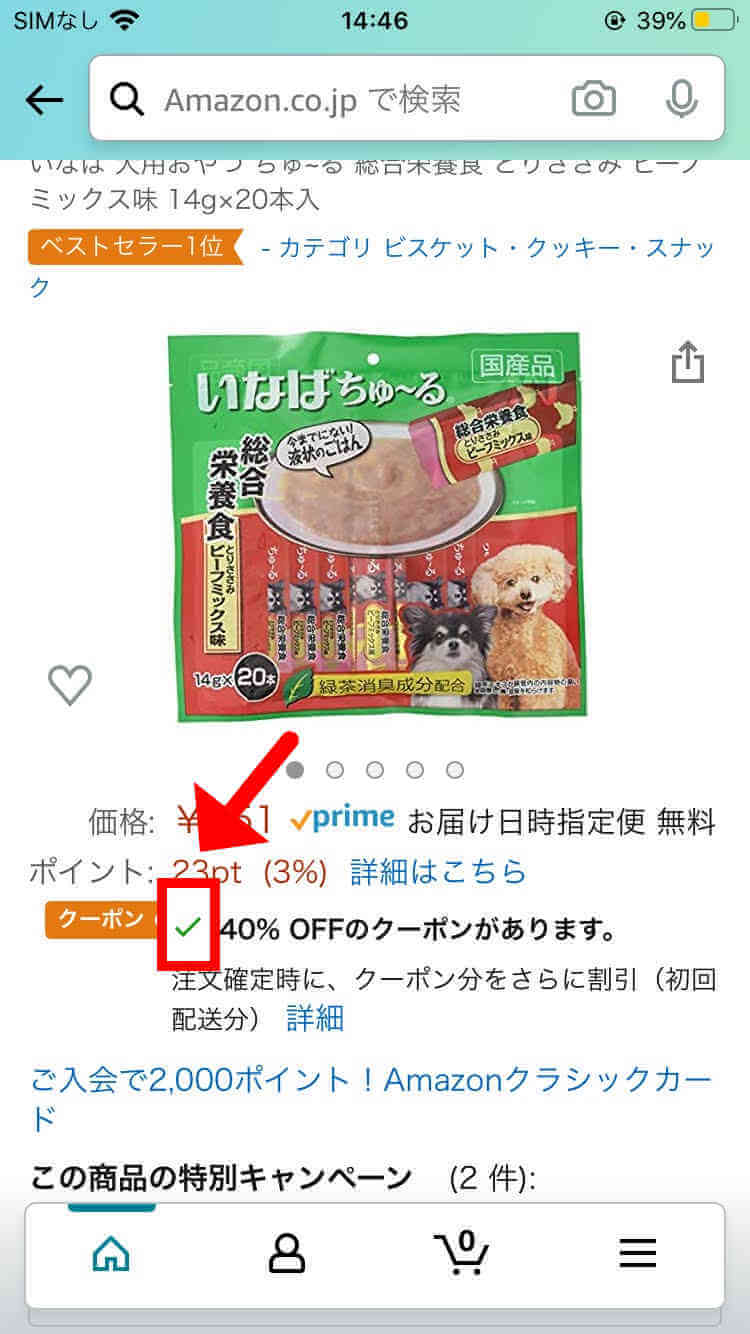Select last image carousel dot
This screenshot has width=750, height=1334.
[455, 770]
